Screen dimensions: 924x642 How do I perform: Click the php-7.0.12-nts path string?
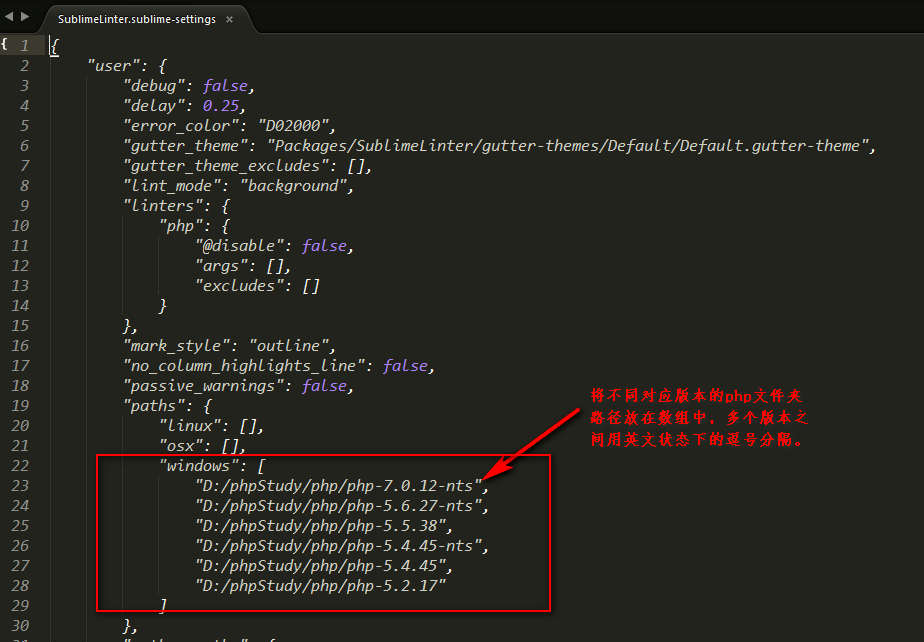(x=341, y=485)
